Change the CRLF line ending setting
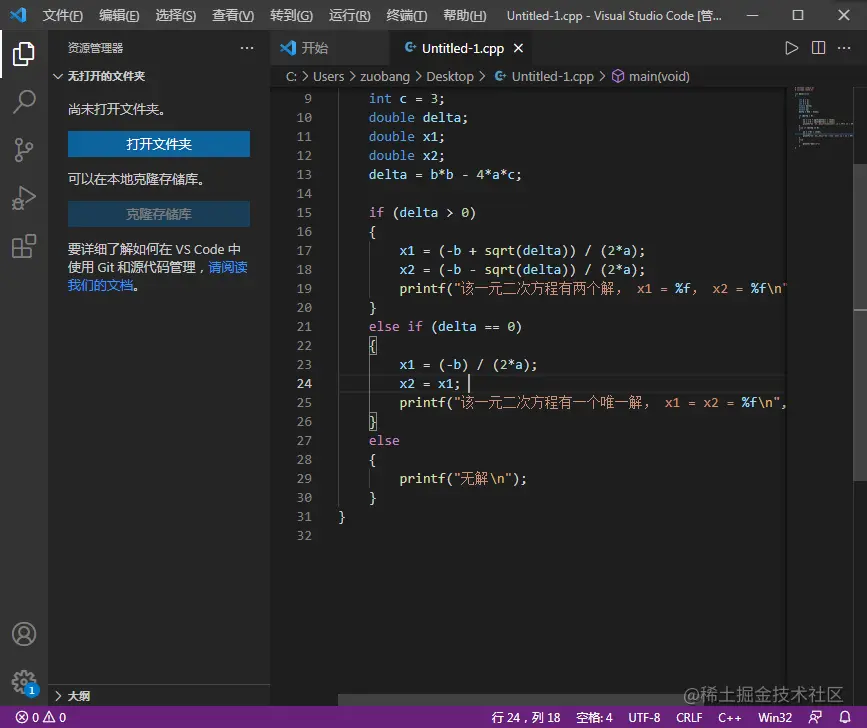This screenshot has width=867, height=728. click(689, 717)
